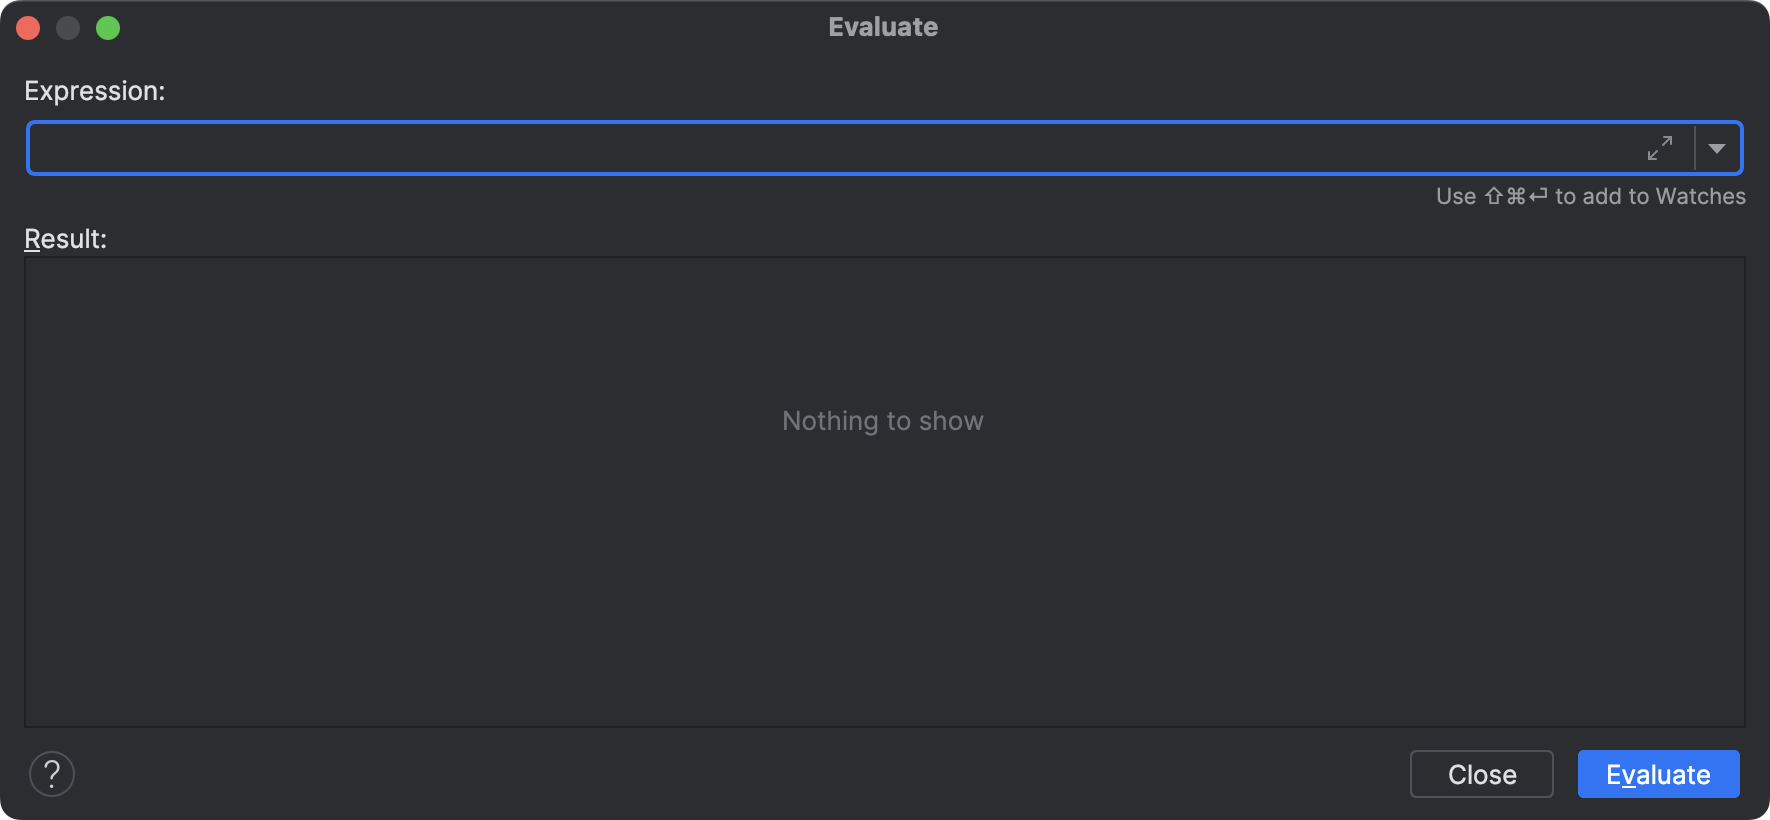Click the gray minimize window button
The height and width of the screenshot is (820, 1770).
point(68,28)
